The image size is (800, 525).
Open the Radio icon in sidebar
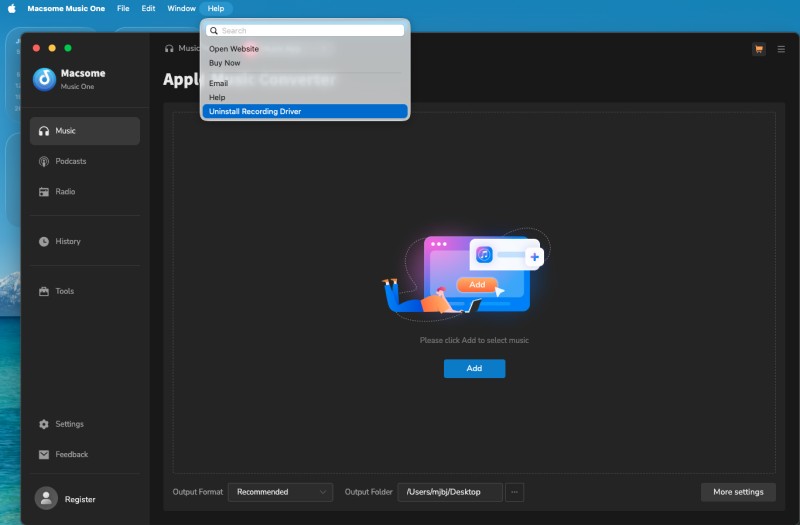click(x=44, y=192)
